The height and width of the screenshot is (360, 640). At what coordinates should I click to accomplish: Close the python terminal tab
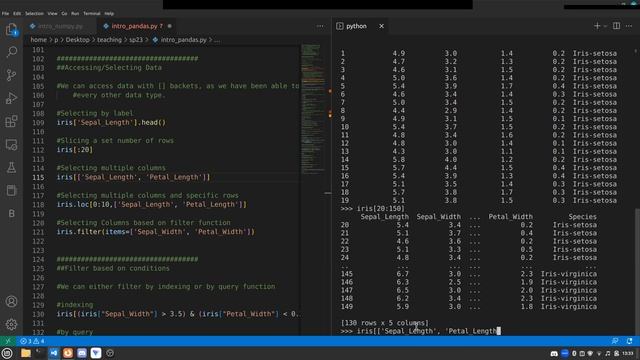(x=381, y=26)
